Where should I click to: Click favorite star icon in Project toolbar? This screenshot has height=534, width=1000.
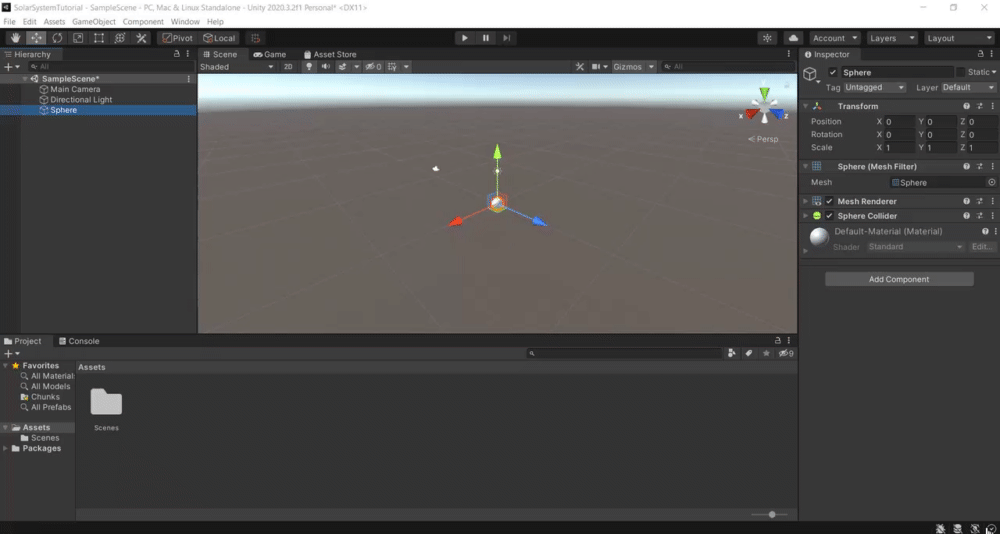point(767,353)
